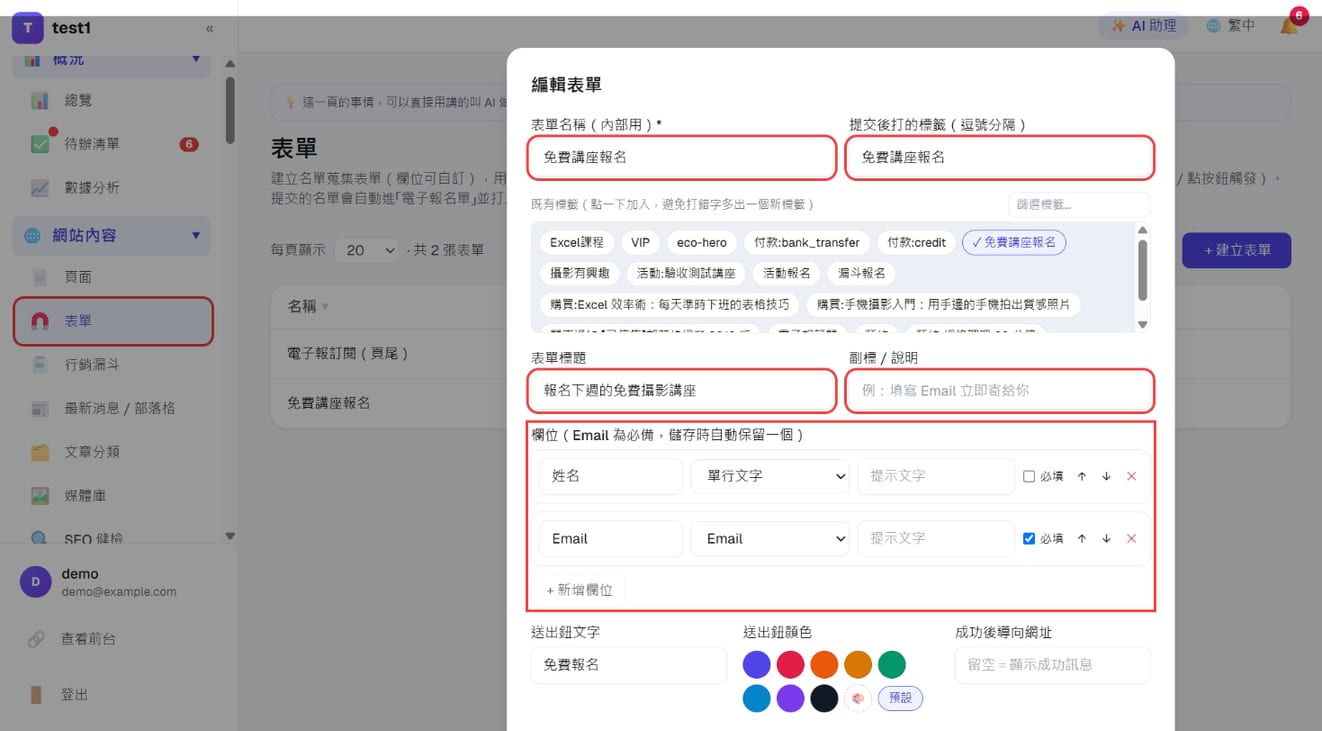Open the 每頁顯示 20 dropdown
Screen dimensions: 1322x731
click(x=366, y=250)
